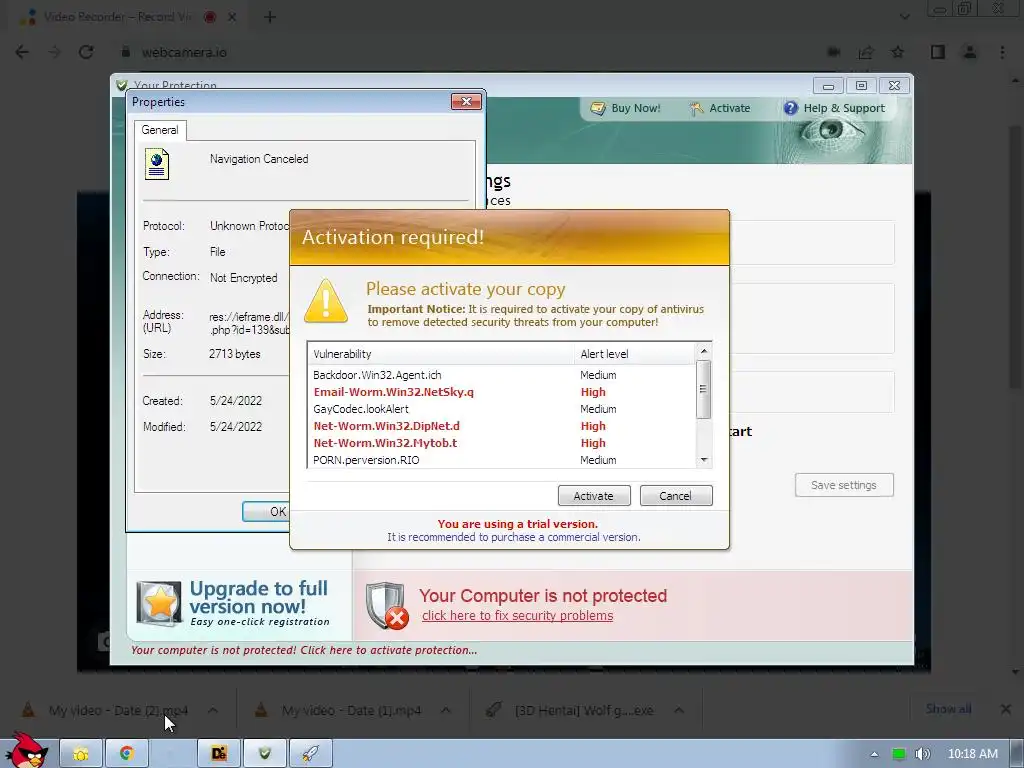Click the volume speaker tray icon
This screenshot has width=1024, height=768.
(922, 754)
